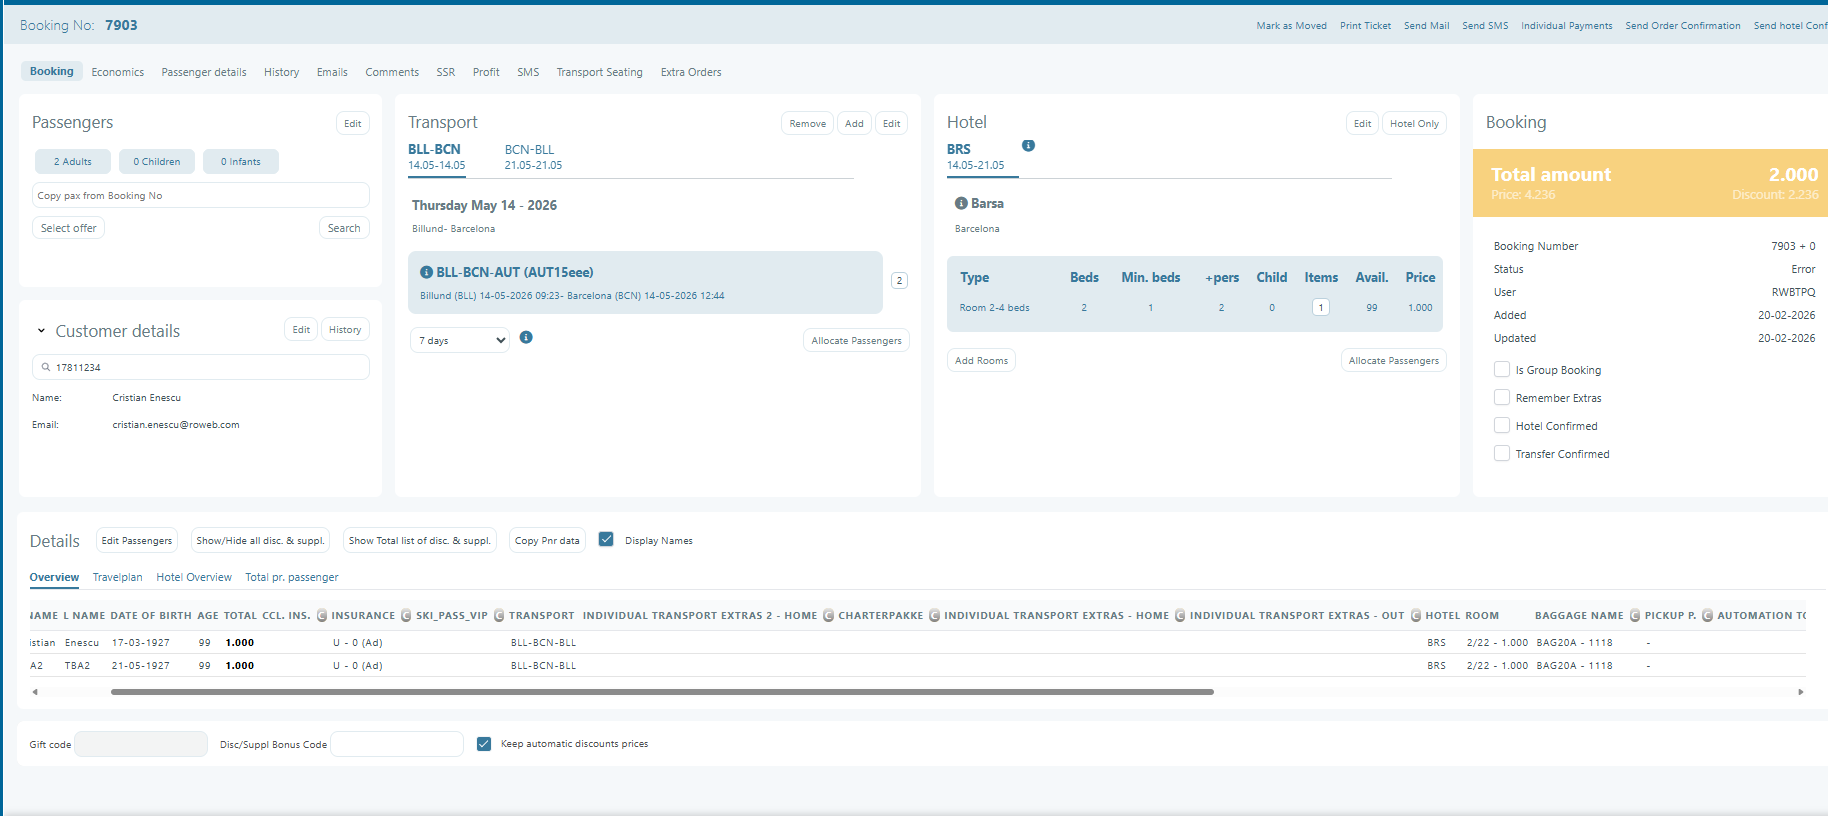Click info icon beside BLL-BCN-AUT flight
This screenshot has width=1828, height=816.
[x=426, y=272]
